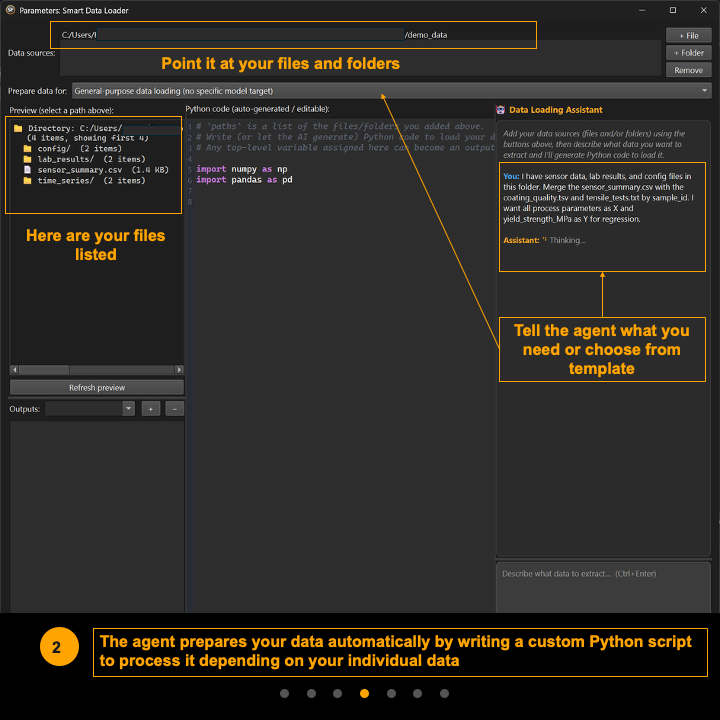Click preview scrollbar left arrow

pos(14,370)
